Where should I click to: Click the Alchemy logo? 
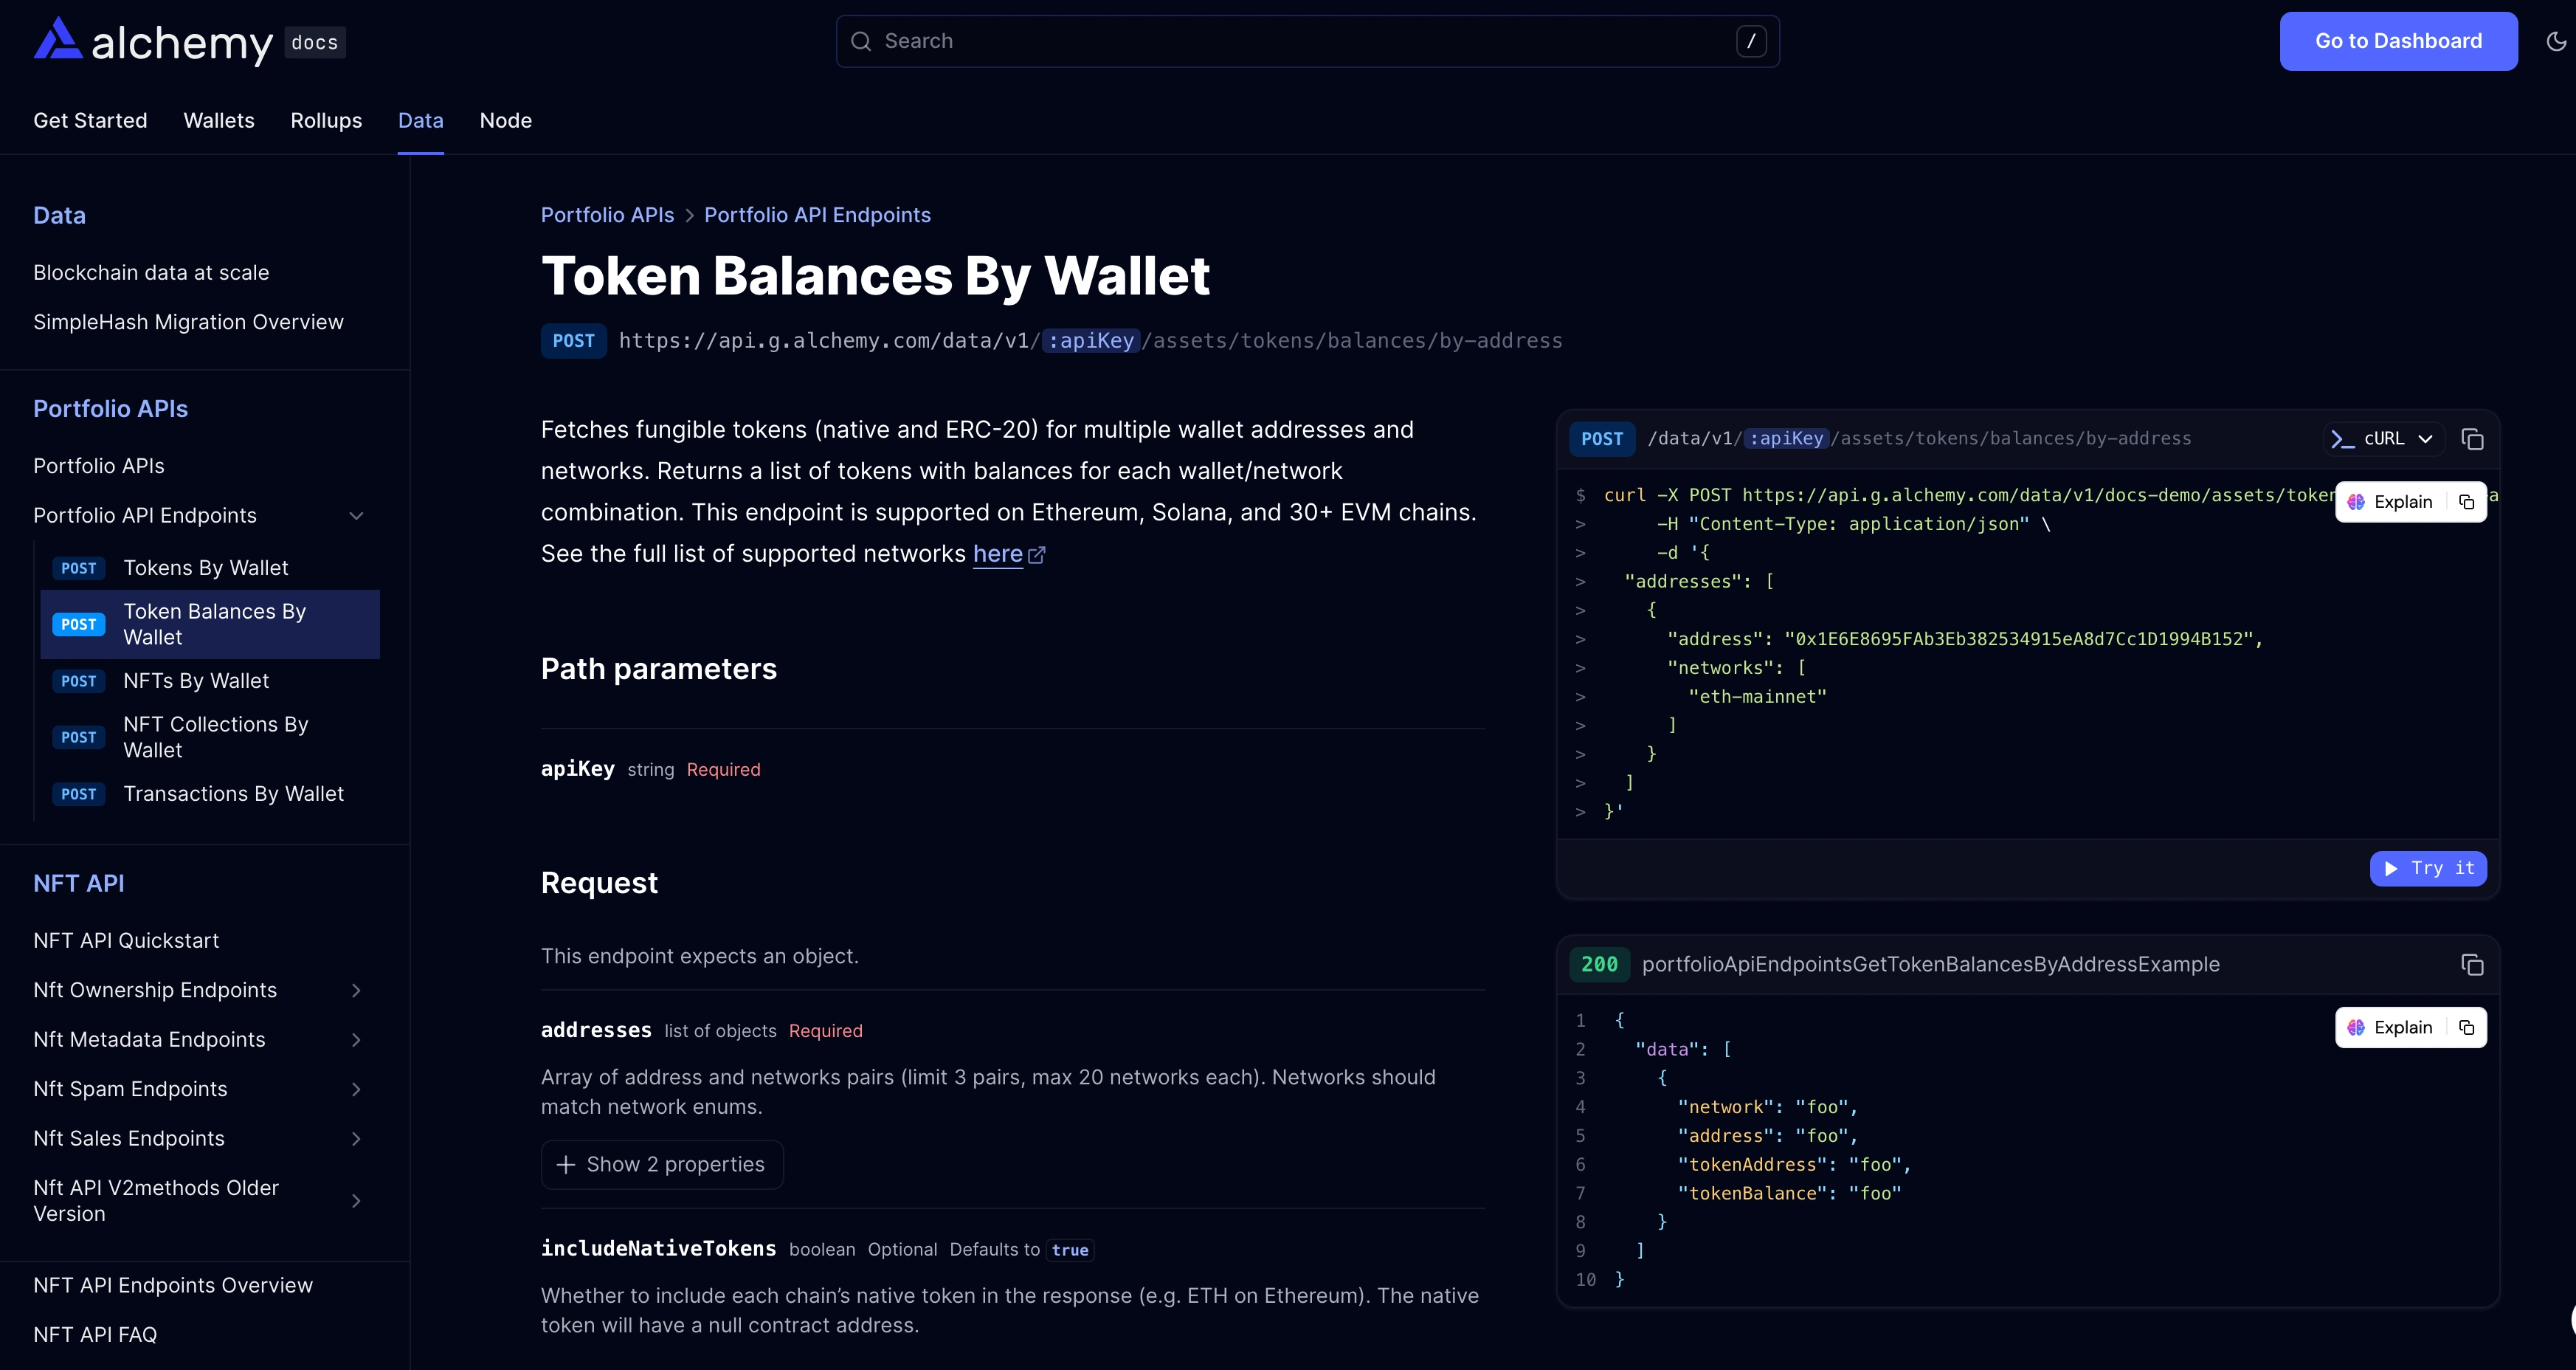(153, 41)
